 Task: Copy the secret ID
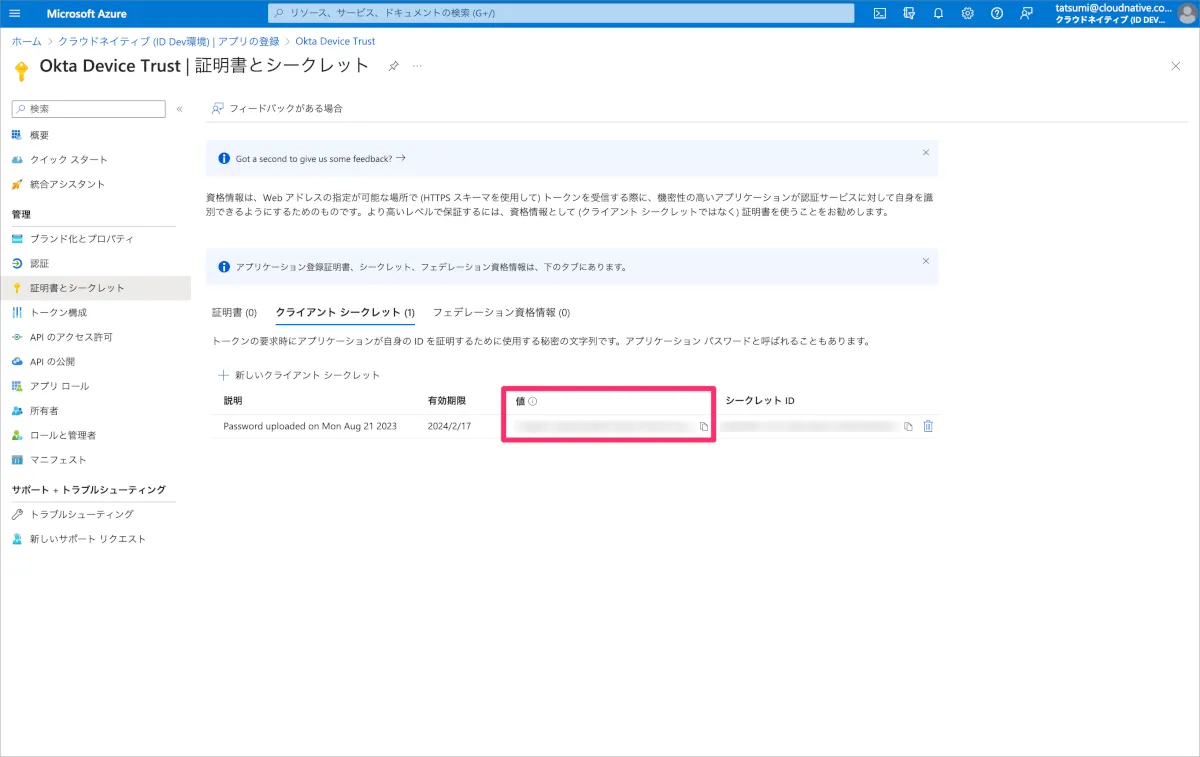point(908,427)
